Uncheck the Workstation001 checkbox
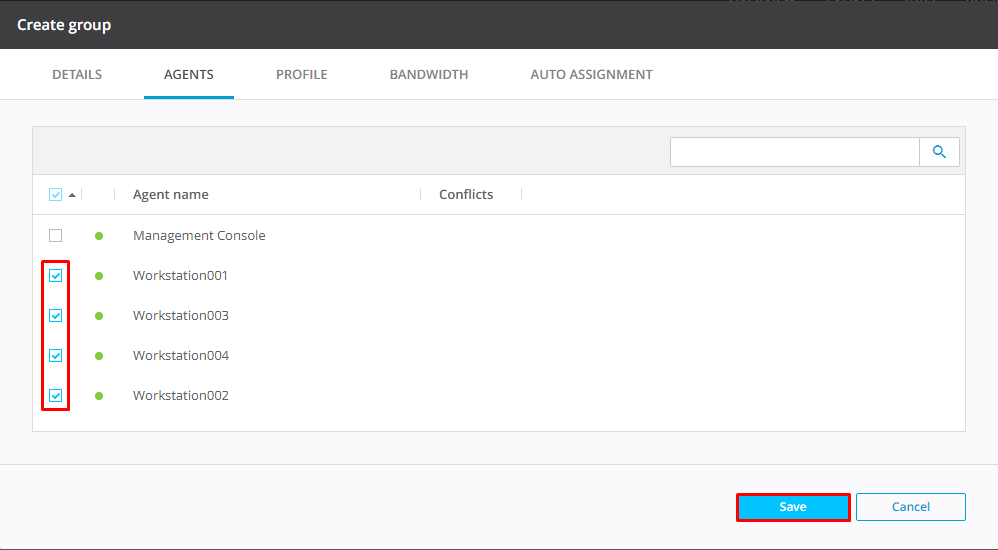This screenshot has width=998, height=550. pos(55,276)
